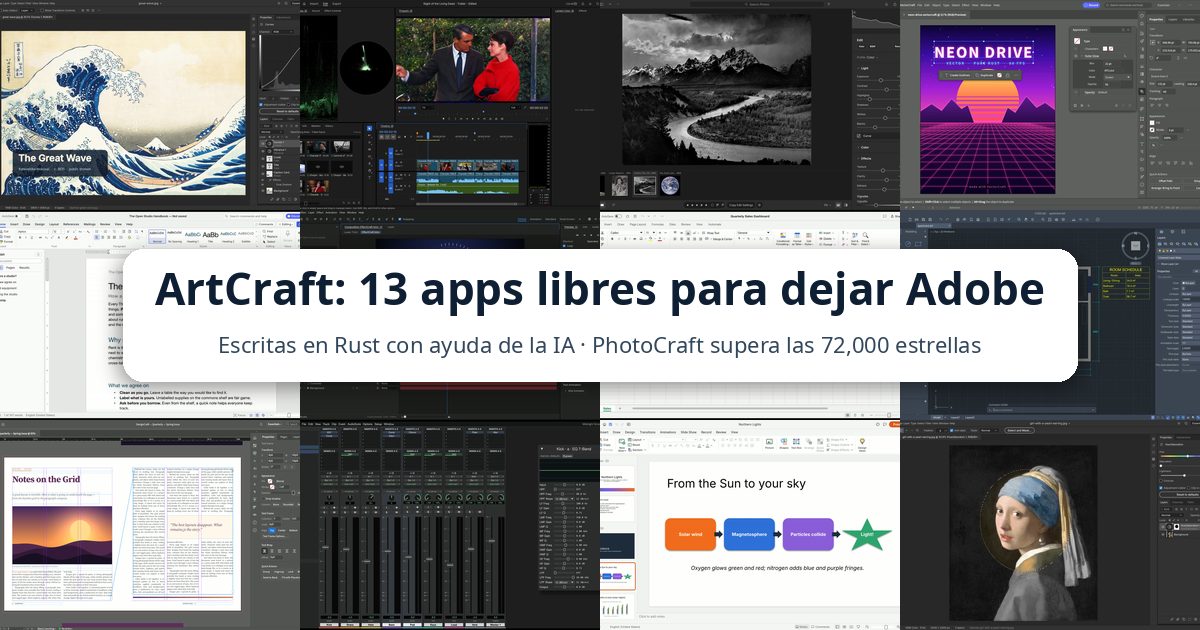Open Merge & Center dropdown in the spreadsheet
Viewport: 1200px width, 630px height.
720,239
